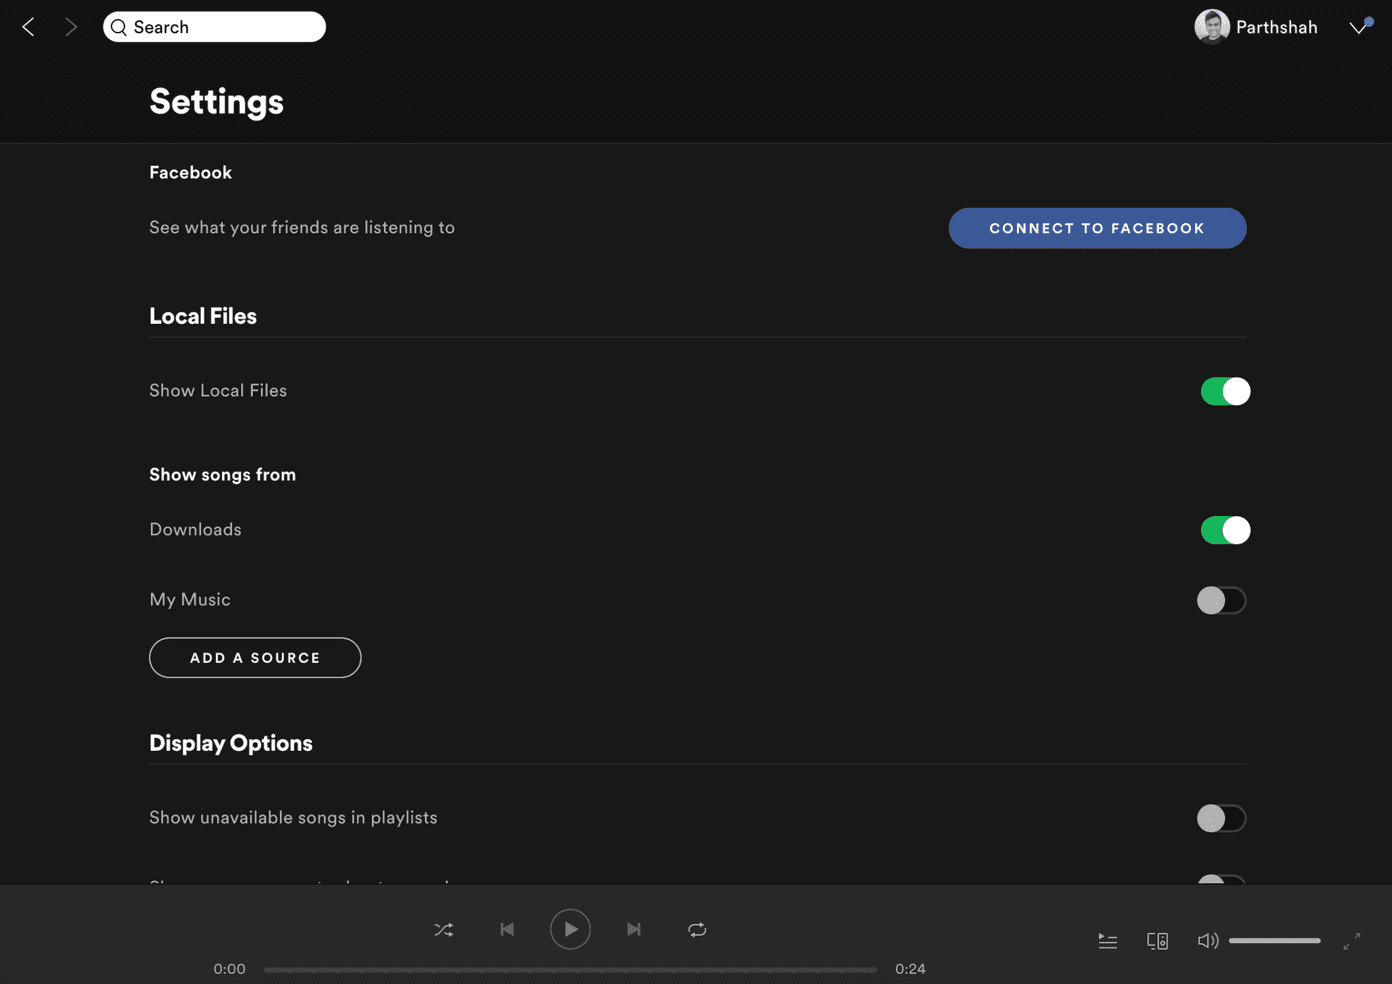Click the magnifier icon in Search
This screenshot has width=1392, height=984.
tap(119, 27)
